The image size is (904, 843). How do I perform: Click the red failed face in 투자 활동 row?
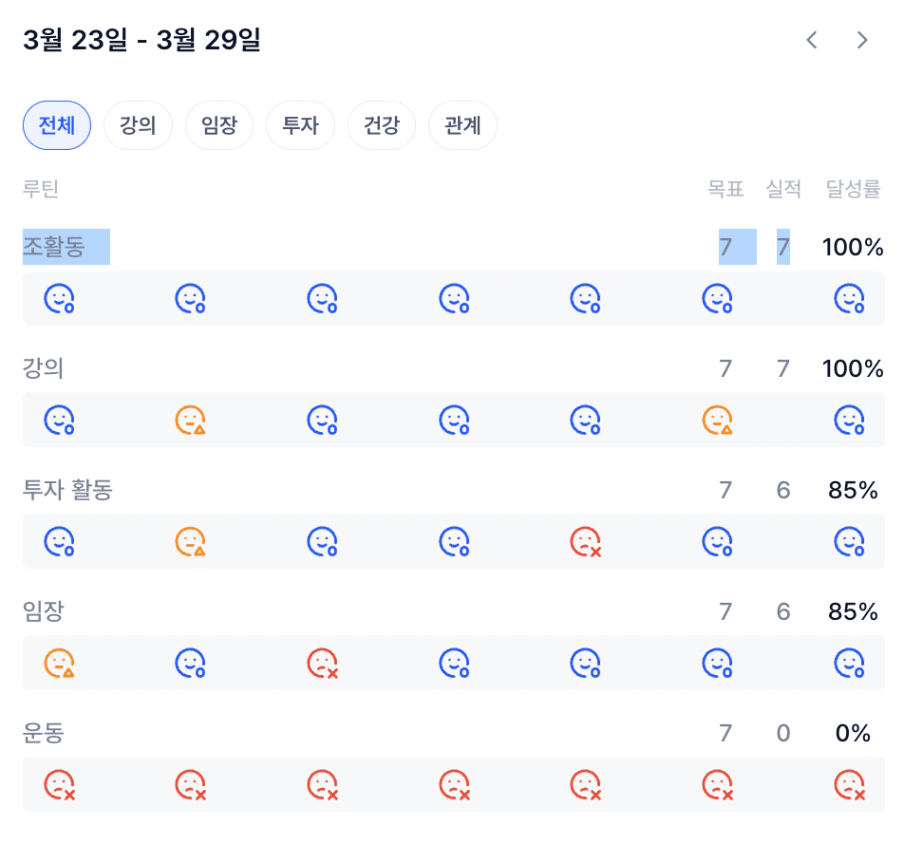[585, 542]
